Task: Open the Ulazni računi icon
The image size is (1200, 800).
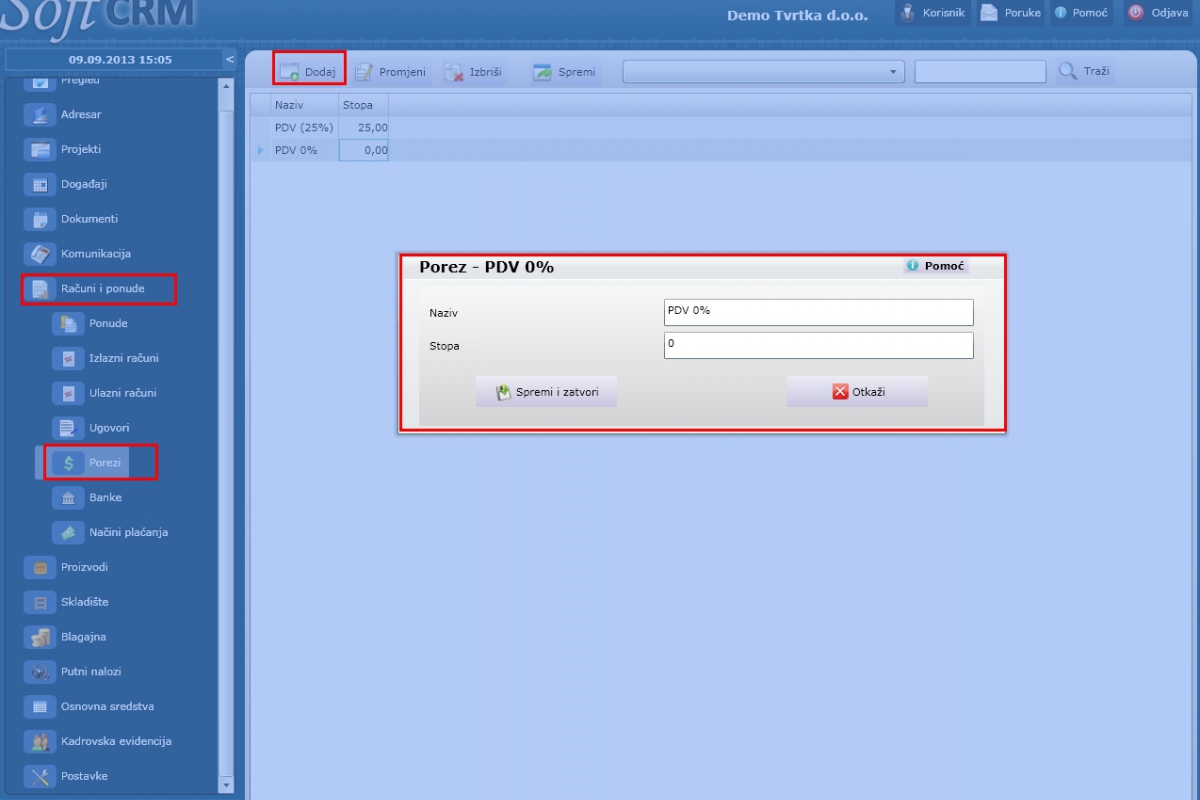Action: pos(68,393)
